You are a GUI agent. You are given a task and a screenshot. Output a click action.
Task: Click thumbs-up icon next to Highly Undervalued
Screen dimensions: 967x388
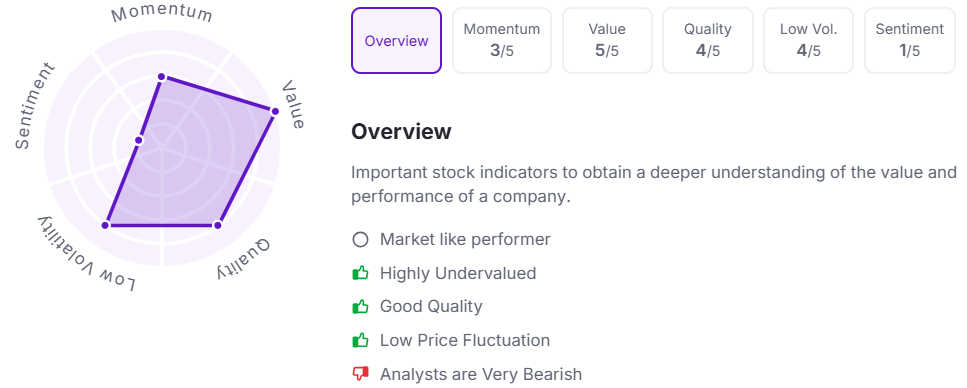(x=360, y=273)
